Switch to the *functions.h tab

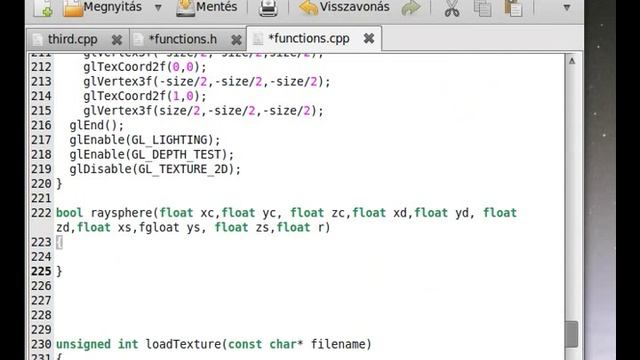pos(182,39)
